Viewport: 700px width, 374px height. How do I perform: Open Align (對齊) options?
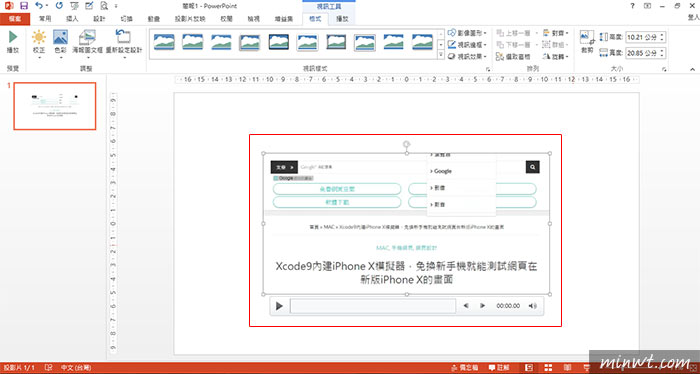555,33
